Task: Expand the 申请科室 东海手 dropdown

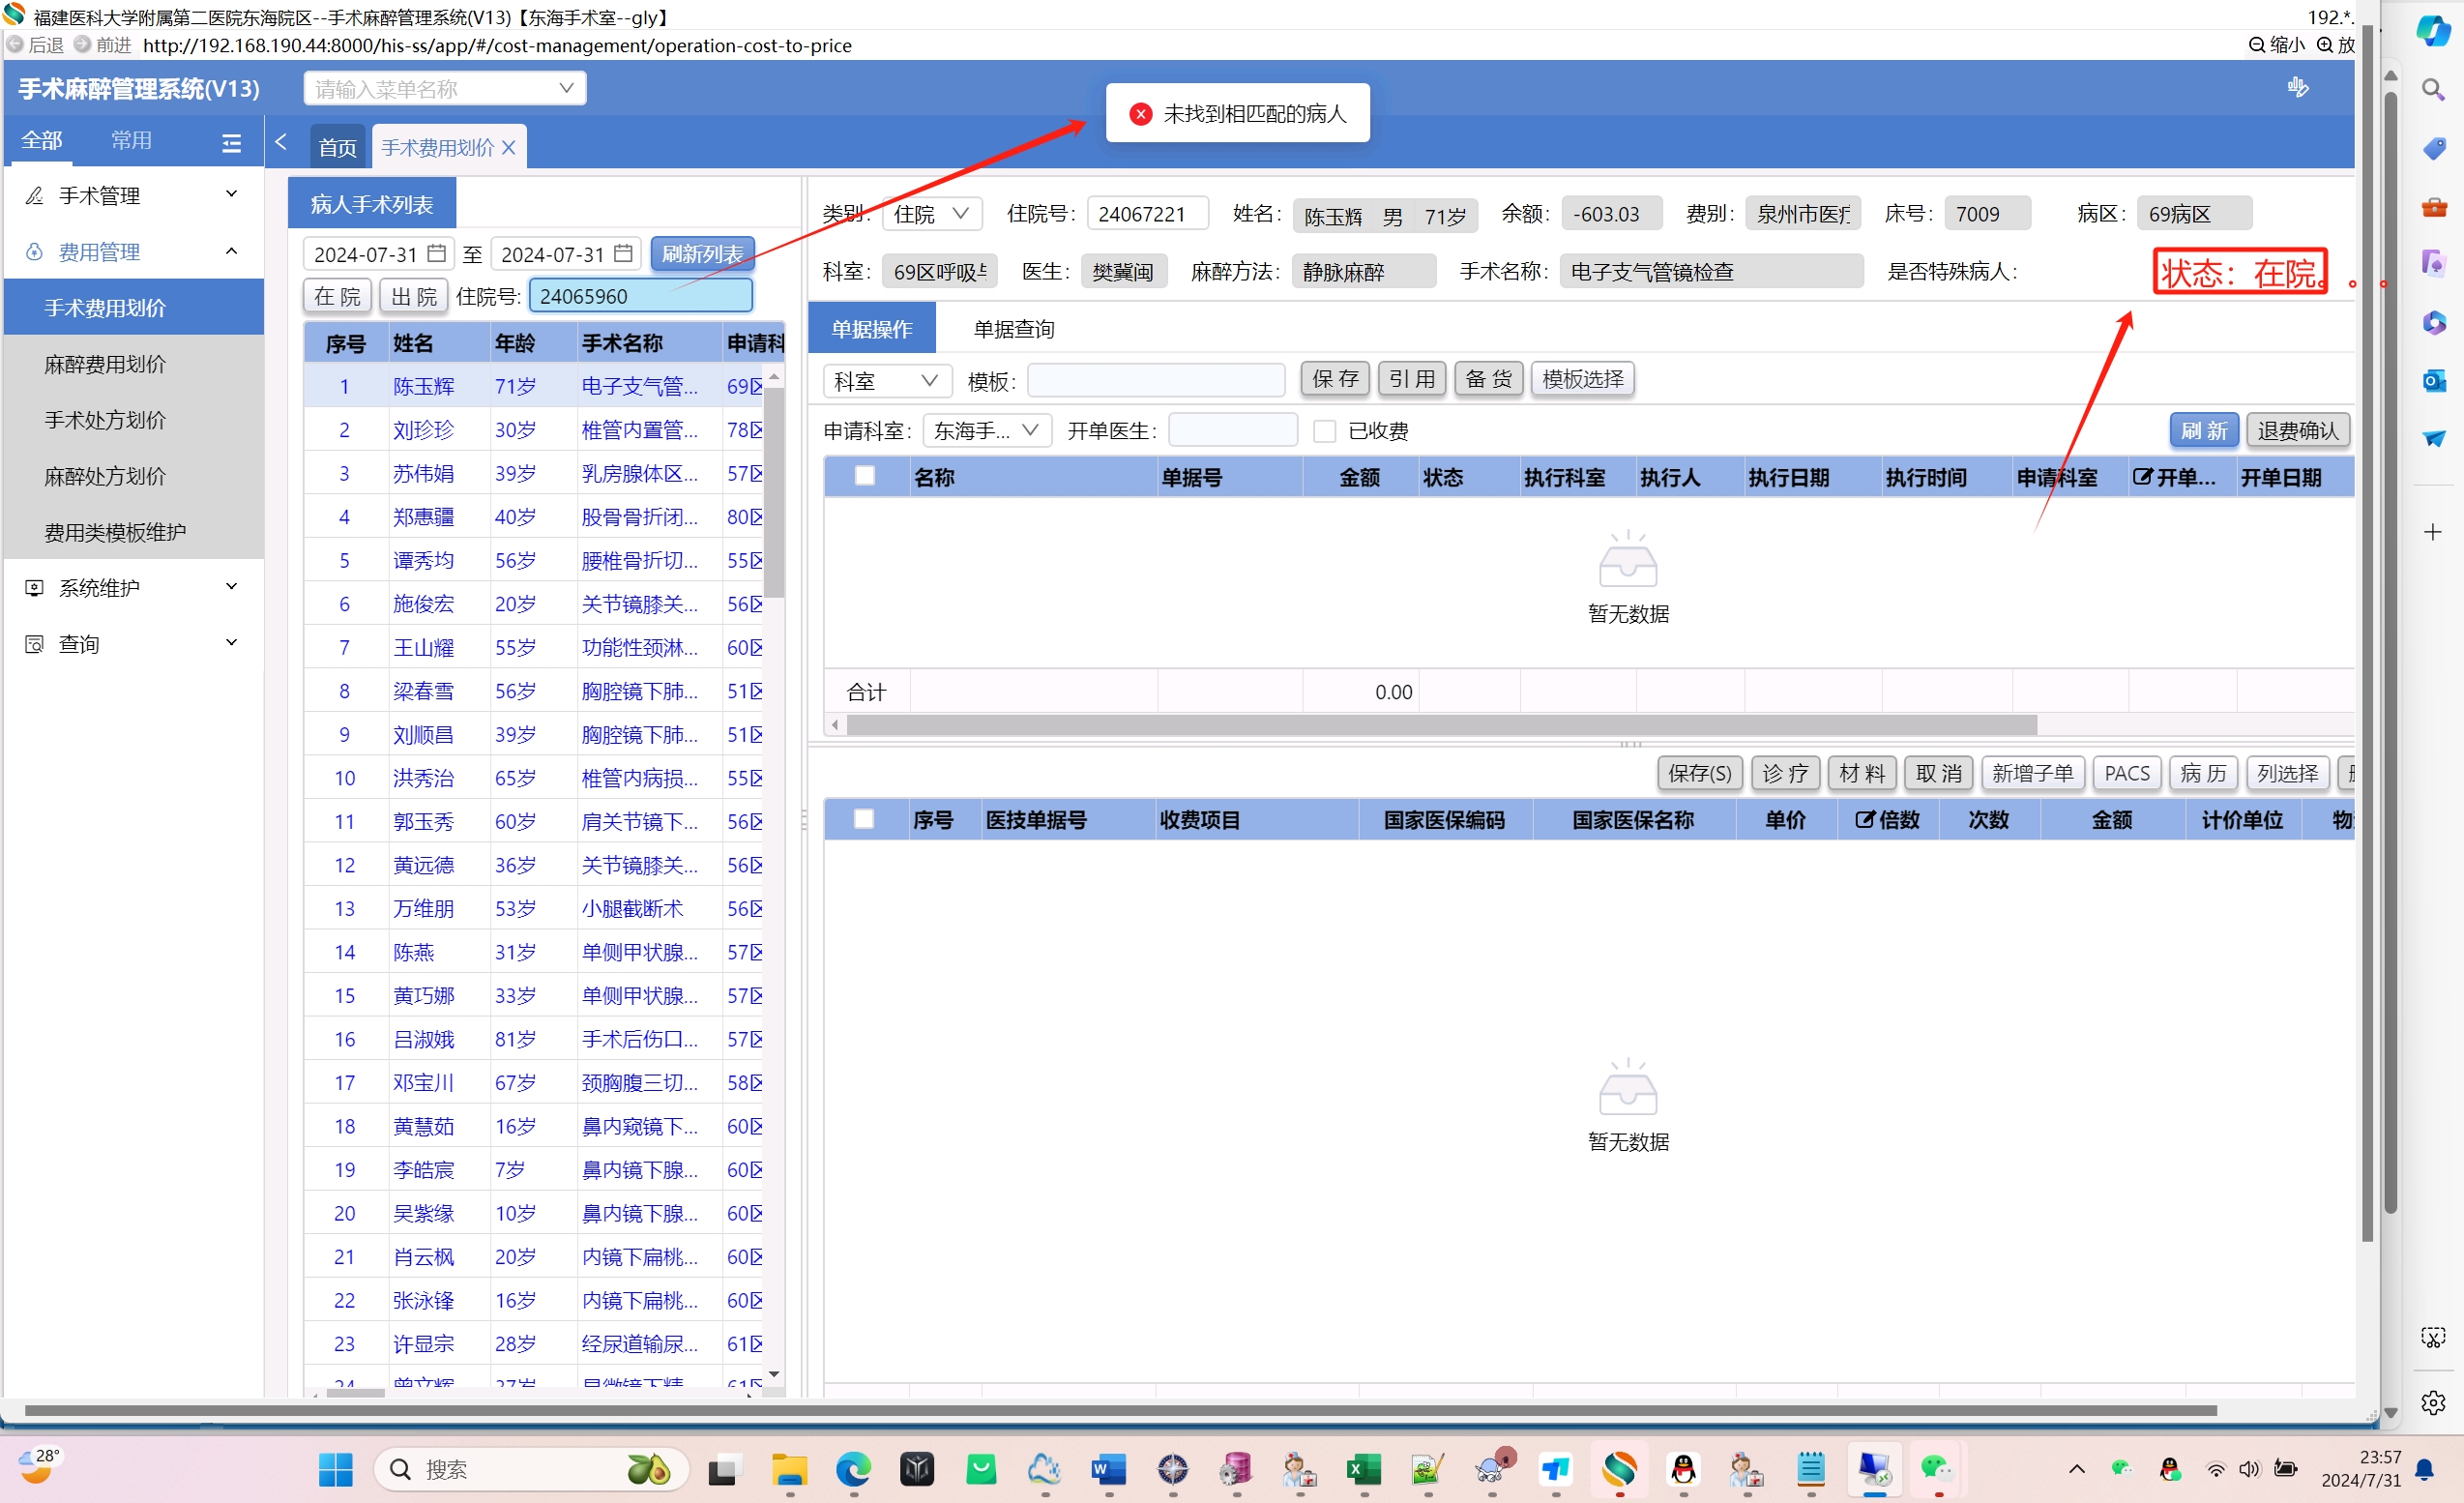Action: coord(988,431)
